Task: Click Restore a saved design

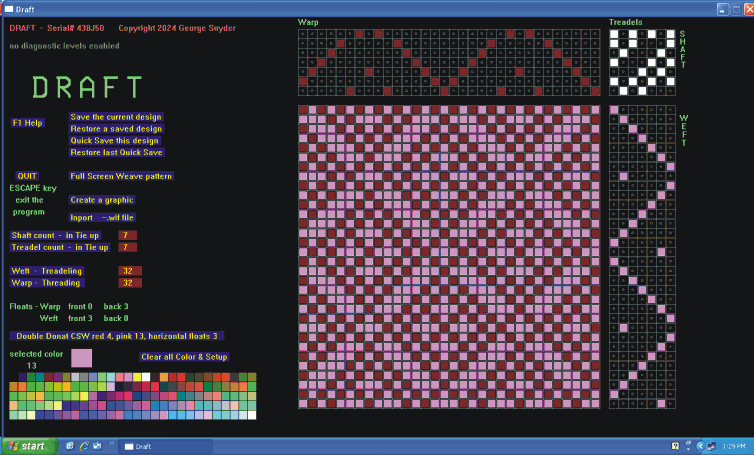Action: tap(116, 129)
